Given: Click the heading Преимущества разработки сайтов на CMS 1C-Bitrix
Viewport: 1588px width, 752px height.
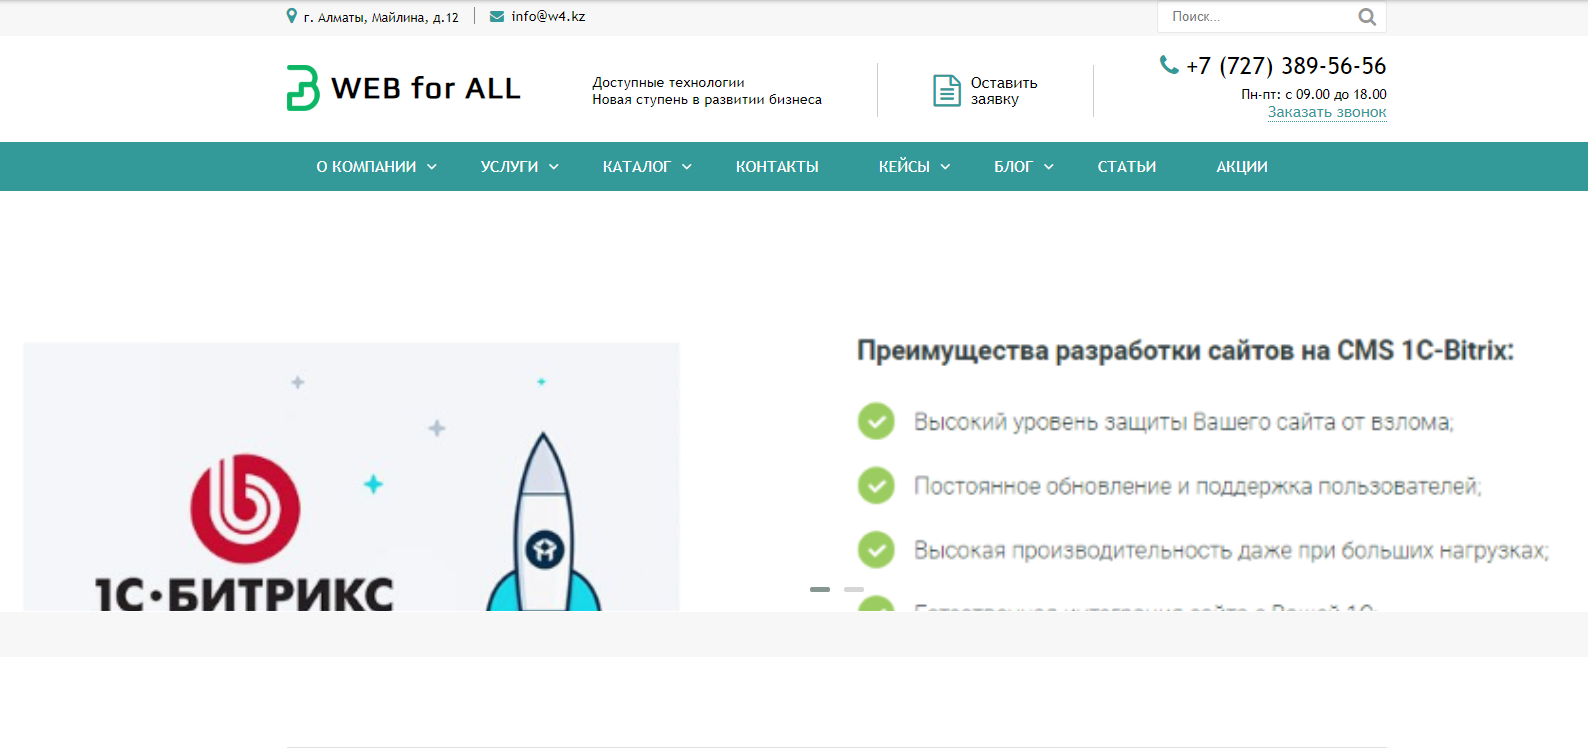Looking at the screenshot, I should [1185, 351].
